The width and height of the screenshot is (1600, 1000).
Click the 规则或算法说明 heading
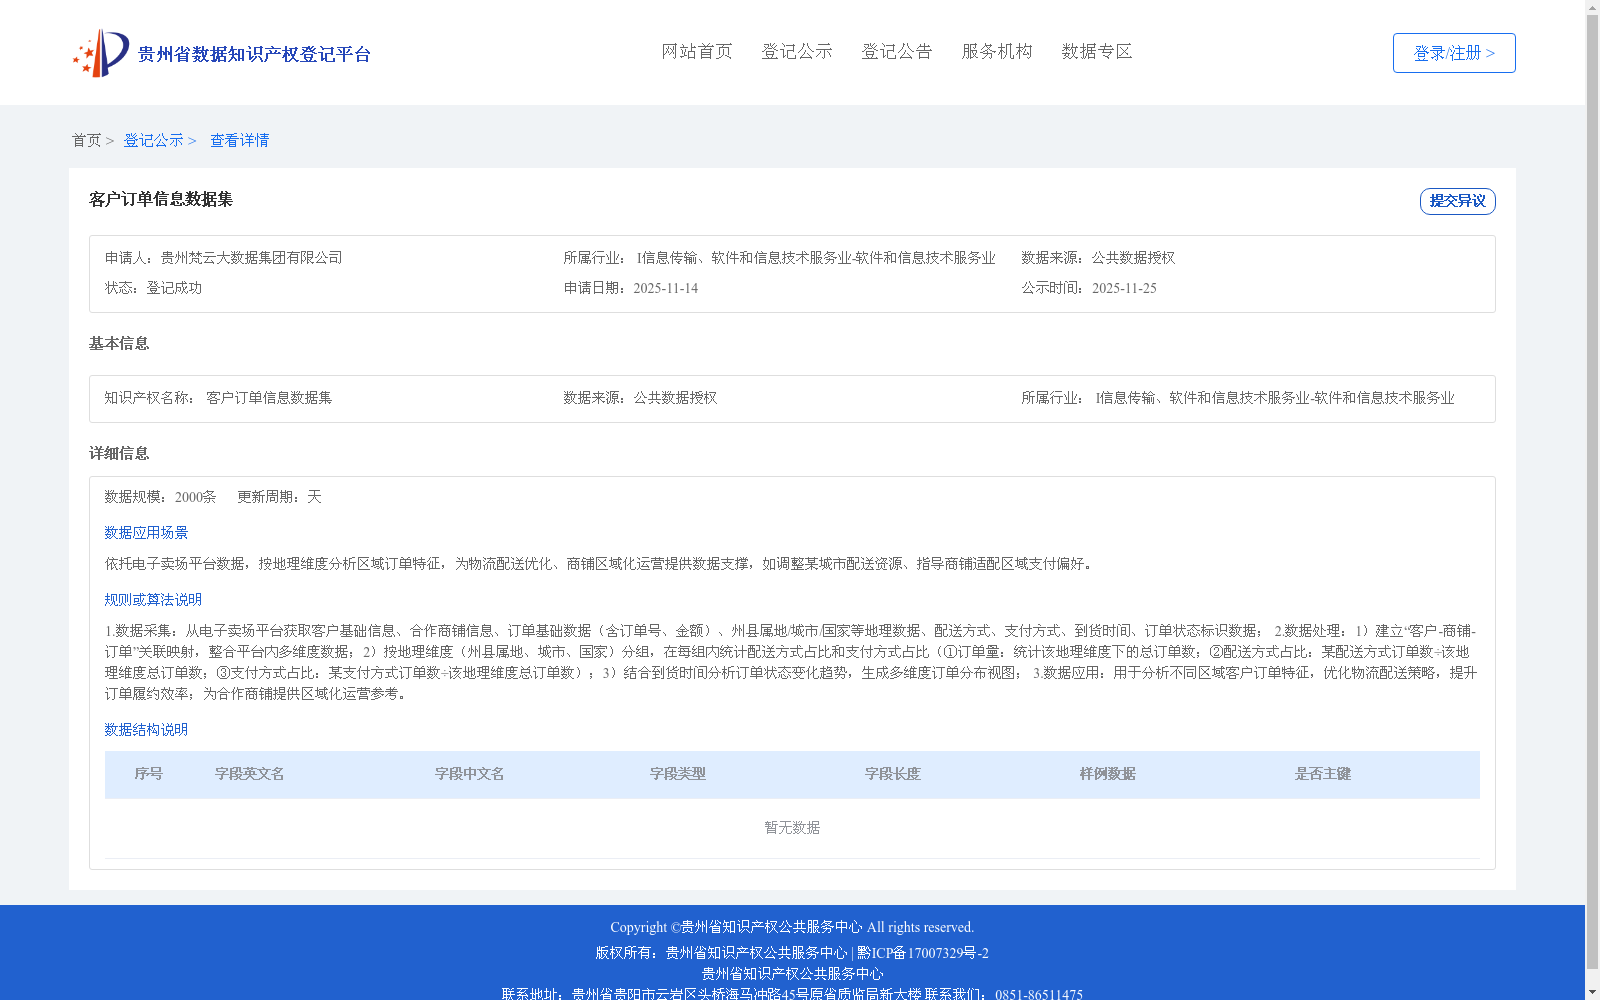153,600
